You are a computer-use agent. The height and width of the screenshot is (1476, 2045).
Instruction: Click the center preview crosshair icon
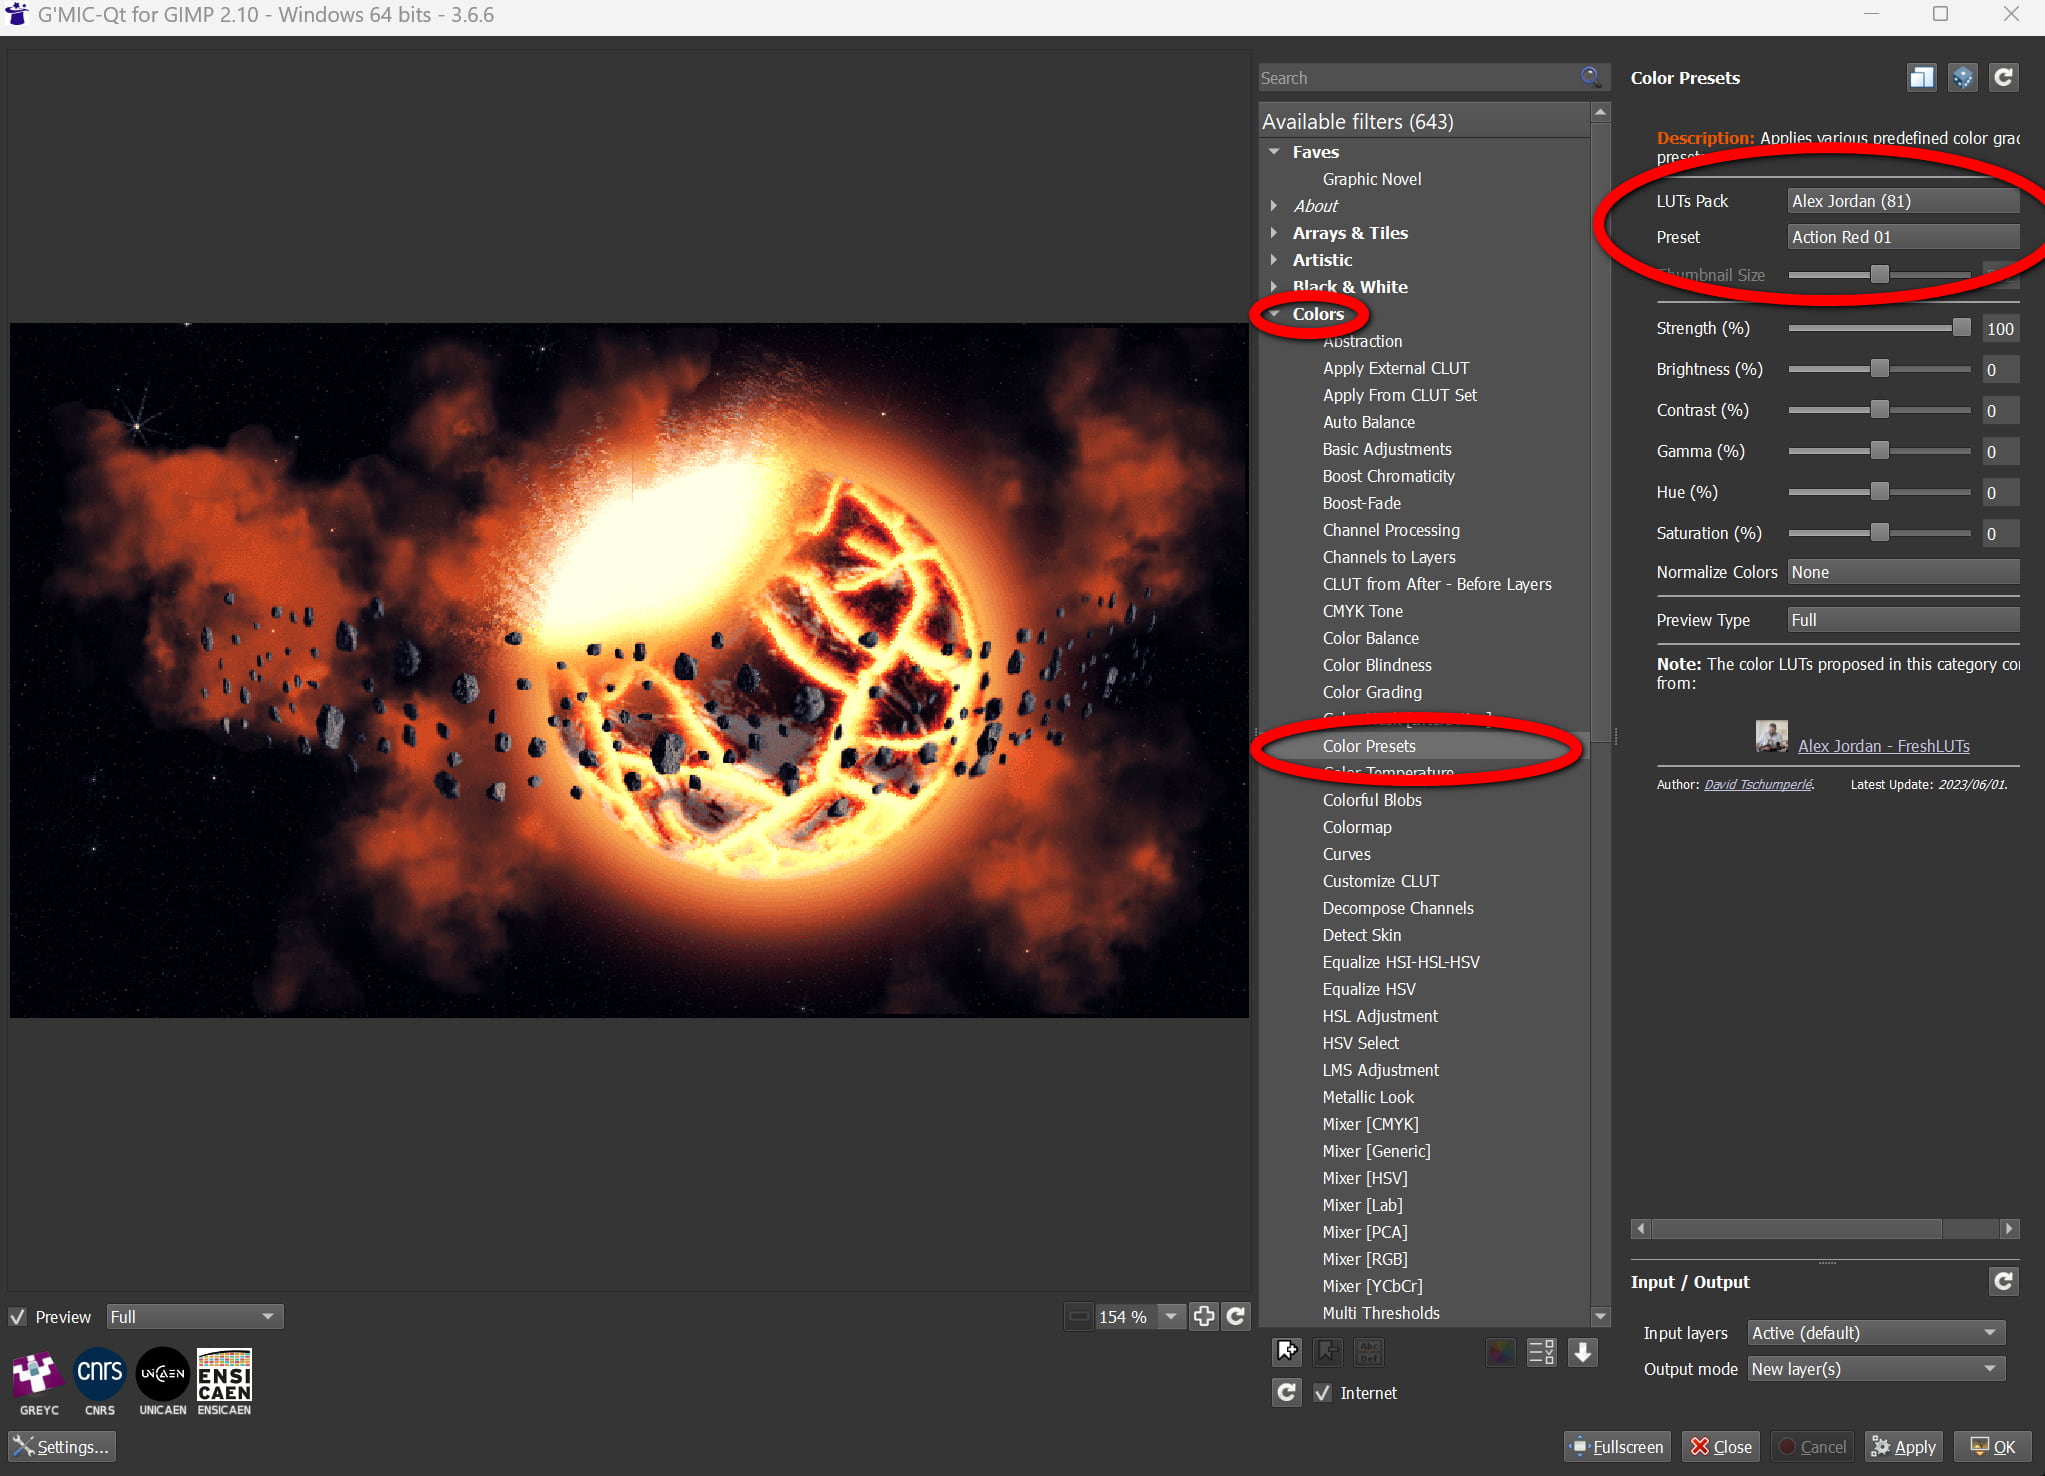tap(1204, 1316)
